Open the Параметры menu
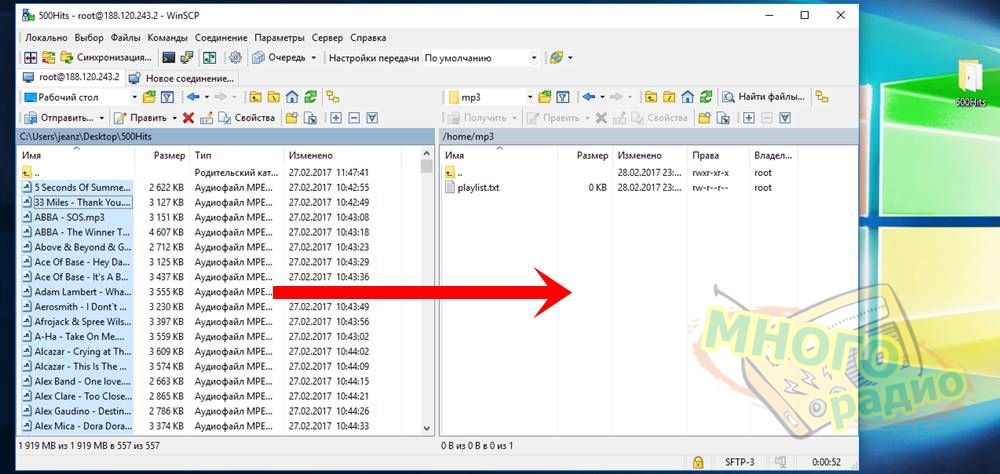Viewport: 1000px width, 474px height. [279, 38]
